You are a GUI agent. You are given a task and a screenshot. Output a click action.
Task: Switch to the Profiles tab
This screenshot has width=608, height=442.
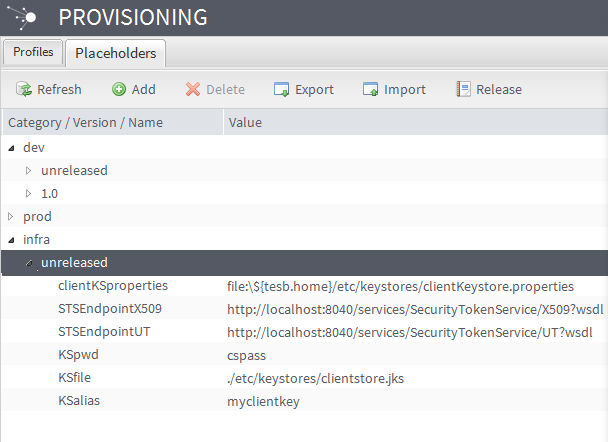tap(33, 52)
